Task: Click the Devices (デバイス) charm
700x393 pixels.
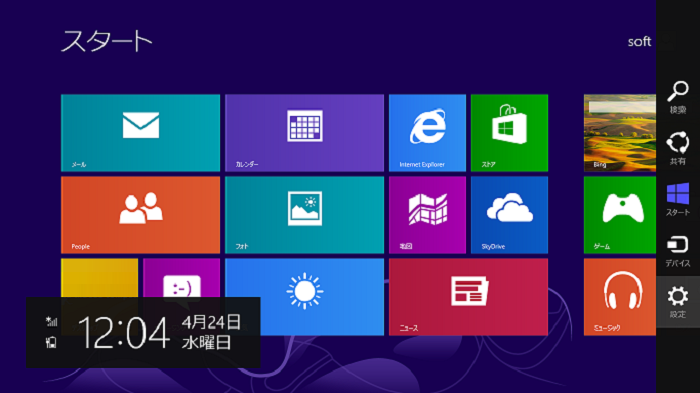Action: [678, 251]
